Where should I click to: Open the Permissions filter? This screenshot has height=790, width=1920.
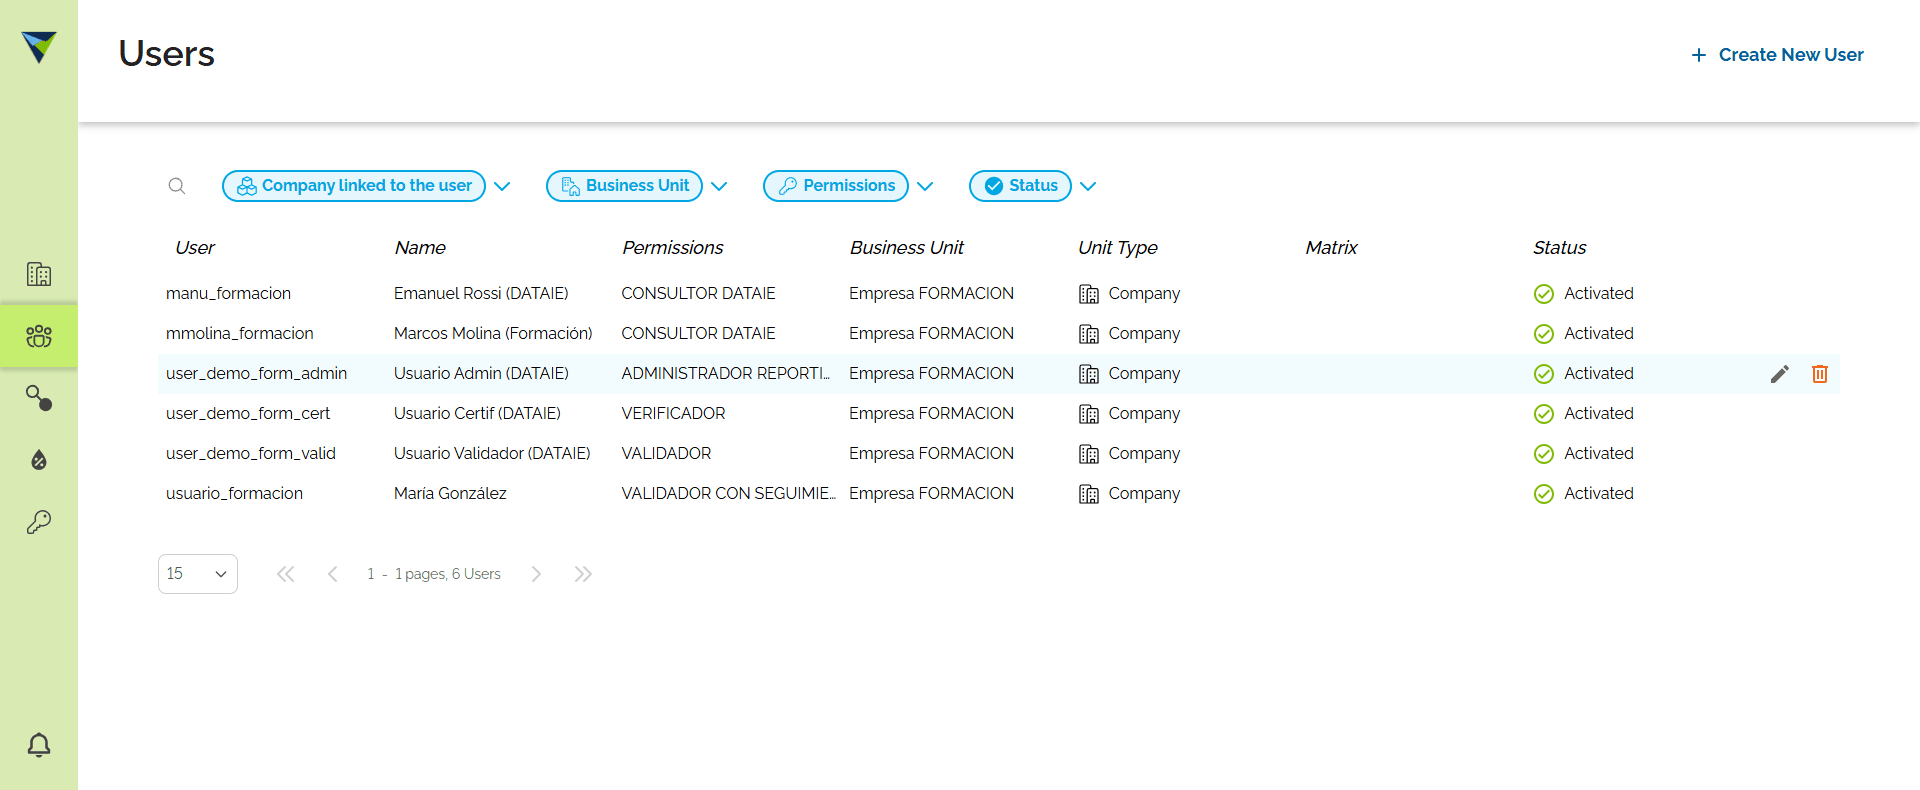(x=836, y=186)
